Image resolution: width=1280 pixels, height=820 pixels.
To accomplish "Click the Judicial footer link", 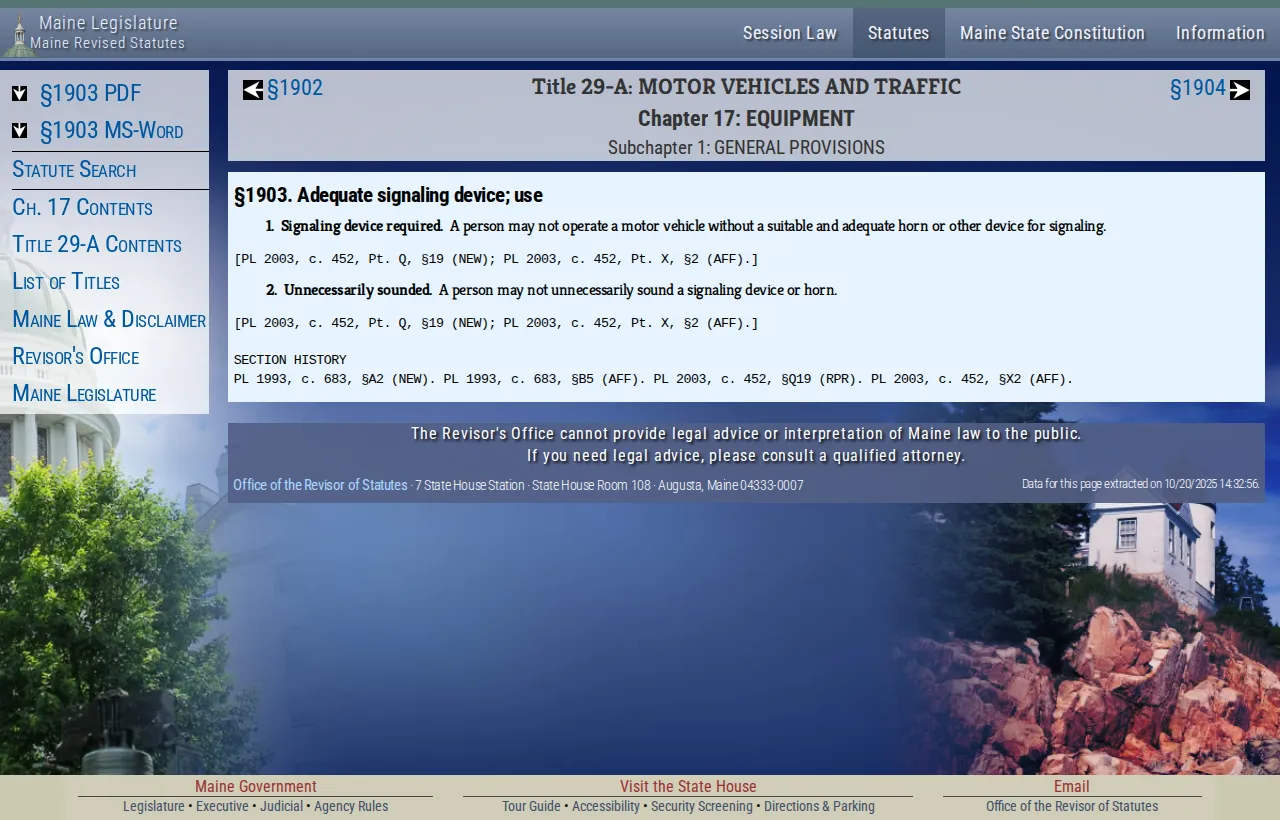I will coord(281,806).
